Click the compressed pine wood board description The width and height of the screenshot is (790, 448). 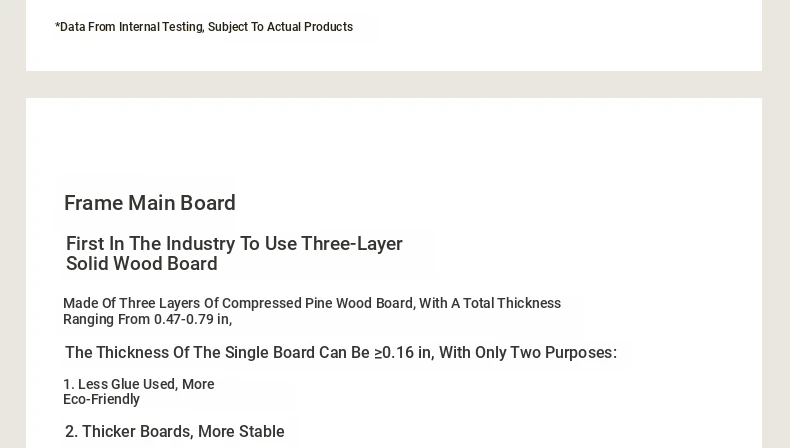pyautogui.click(x=312, y=311)
